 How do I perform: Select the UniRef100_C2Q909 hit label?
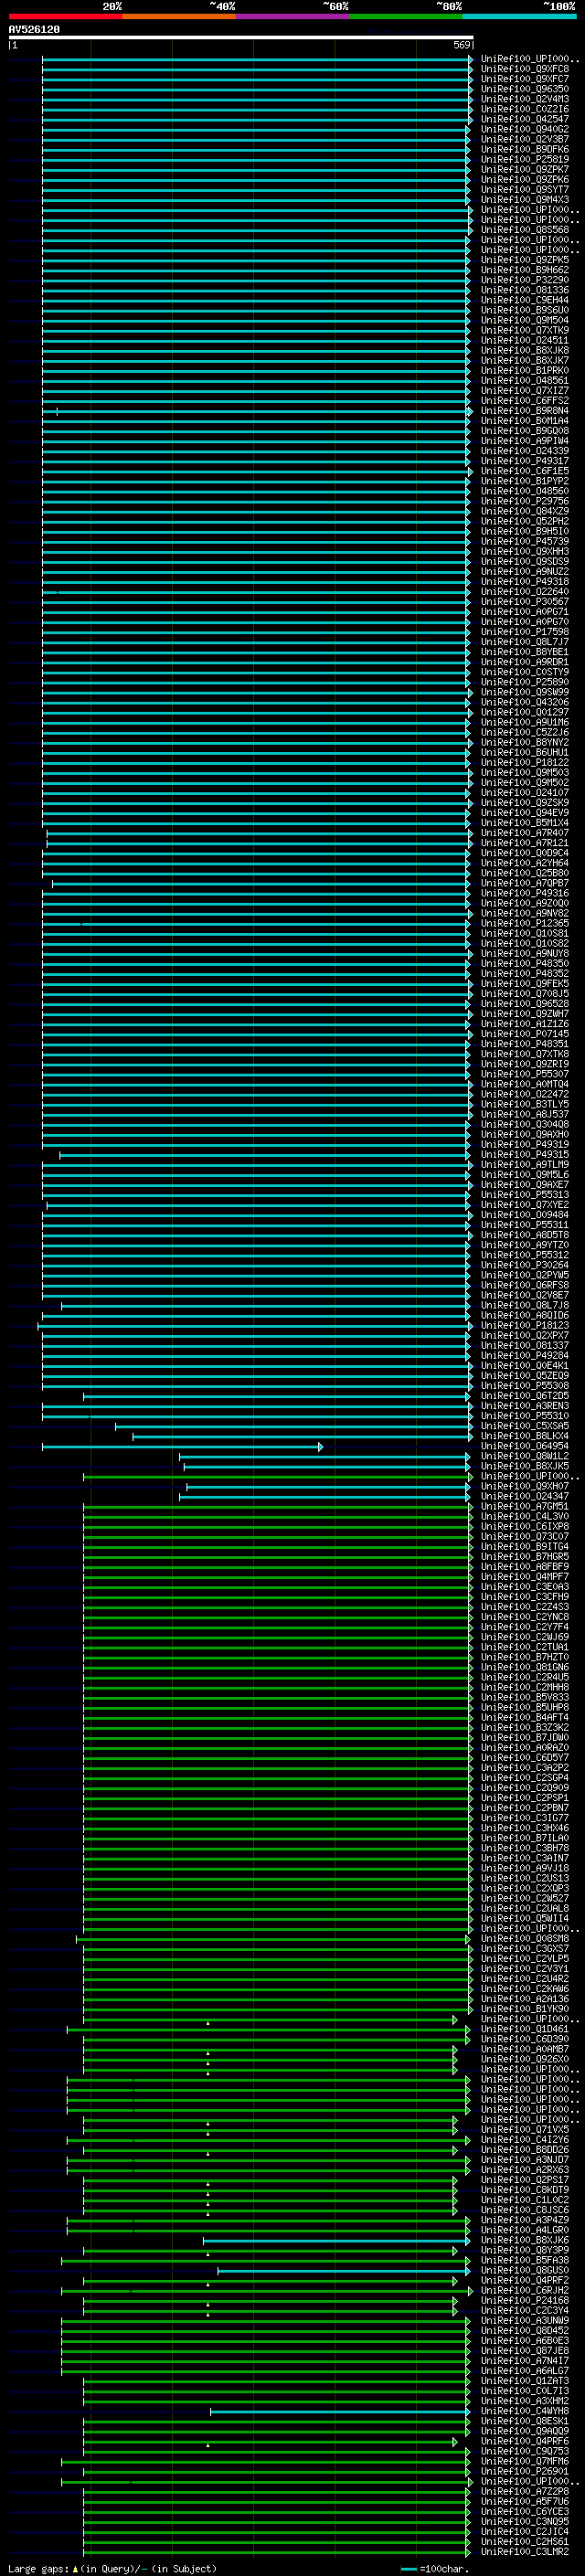point(525,1787)
